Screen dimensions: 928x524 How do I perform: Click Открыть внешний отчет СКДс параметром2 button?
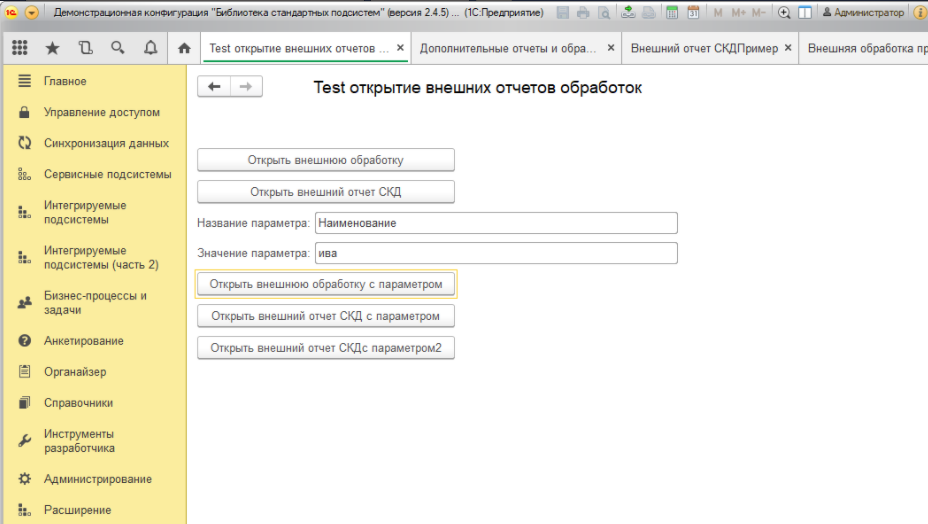(x=326, y=348)
